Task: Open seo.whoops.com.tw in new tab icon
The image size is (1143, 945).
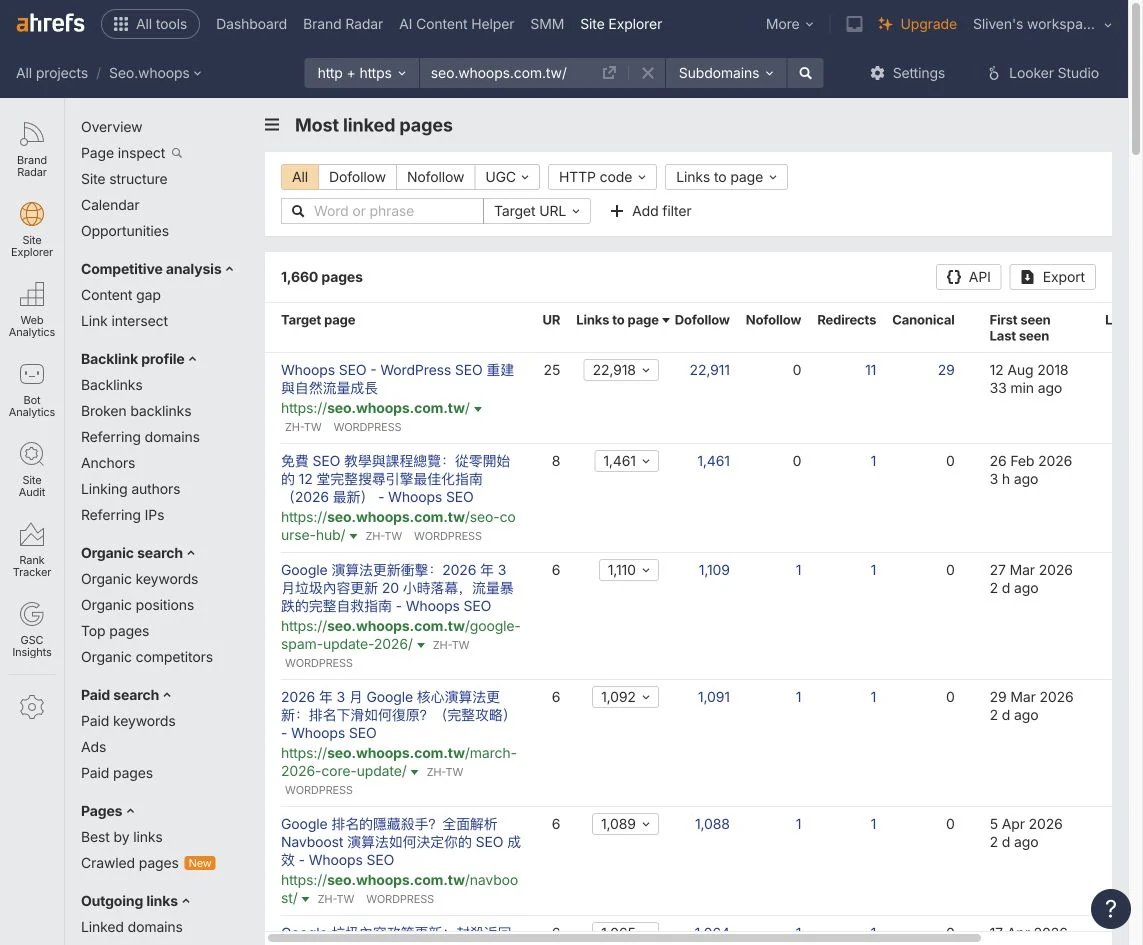Action: (609, 73)
